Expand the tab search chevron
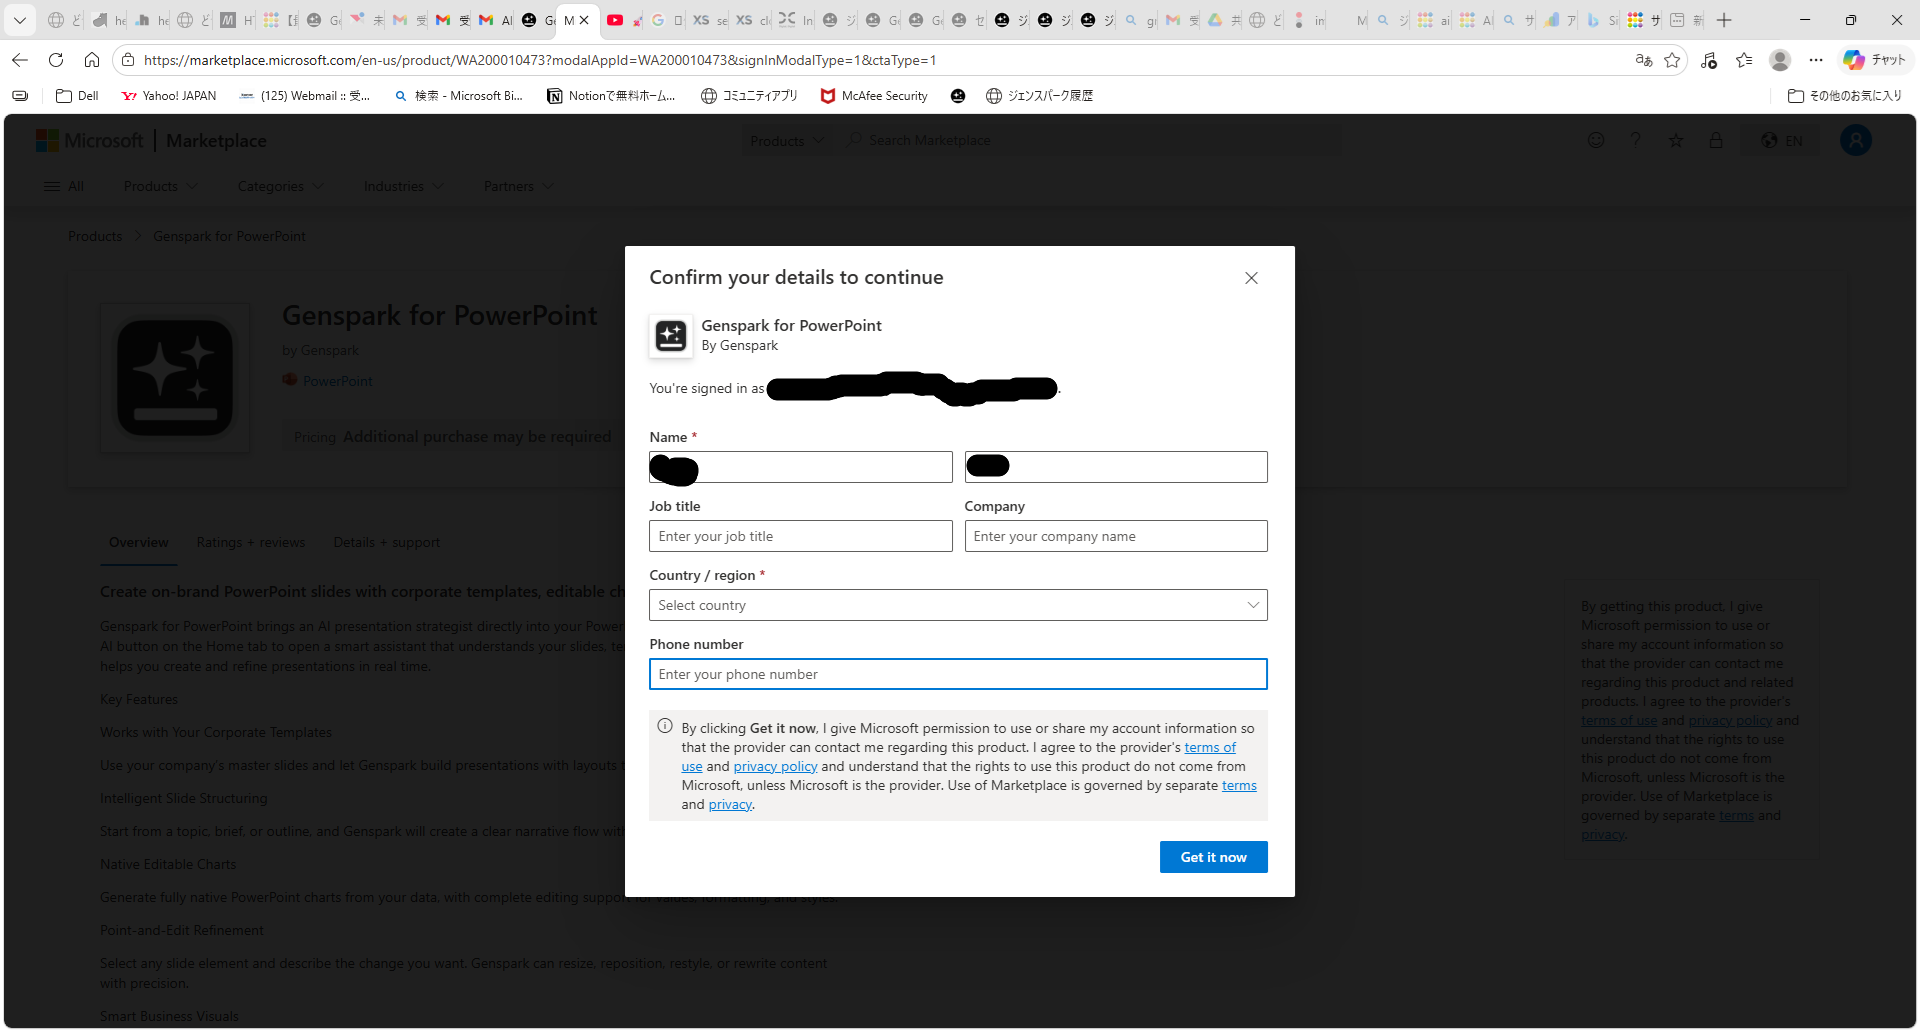The image size is (1920, 1032). tap(19, 20)
